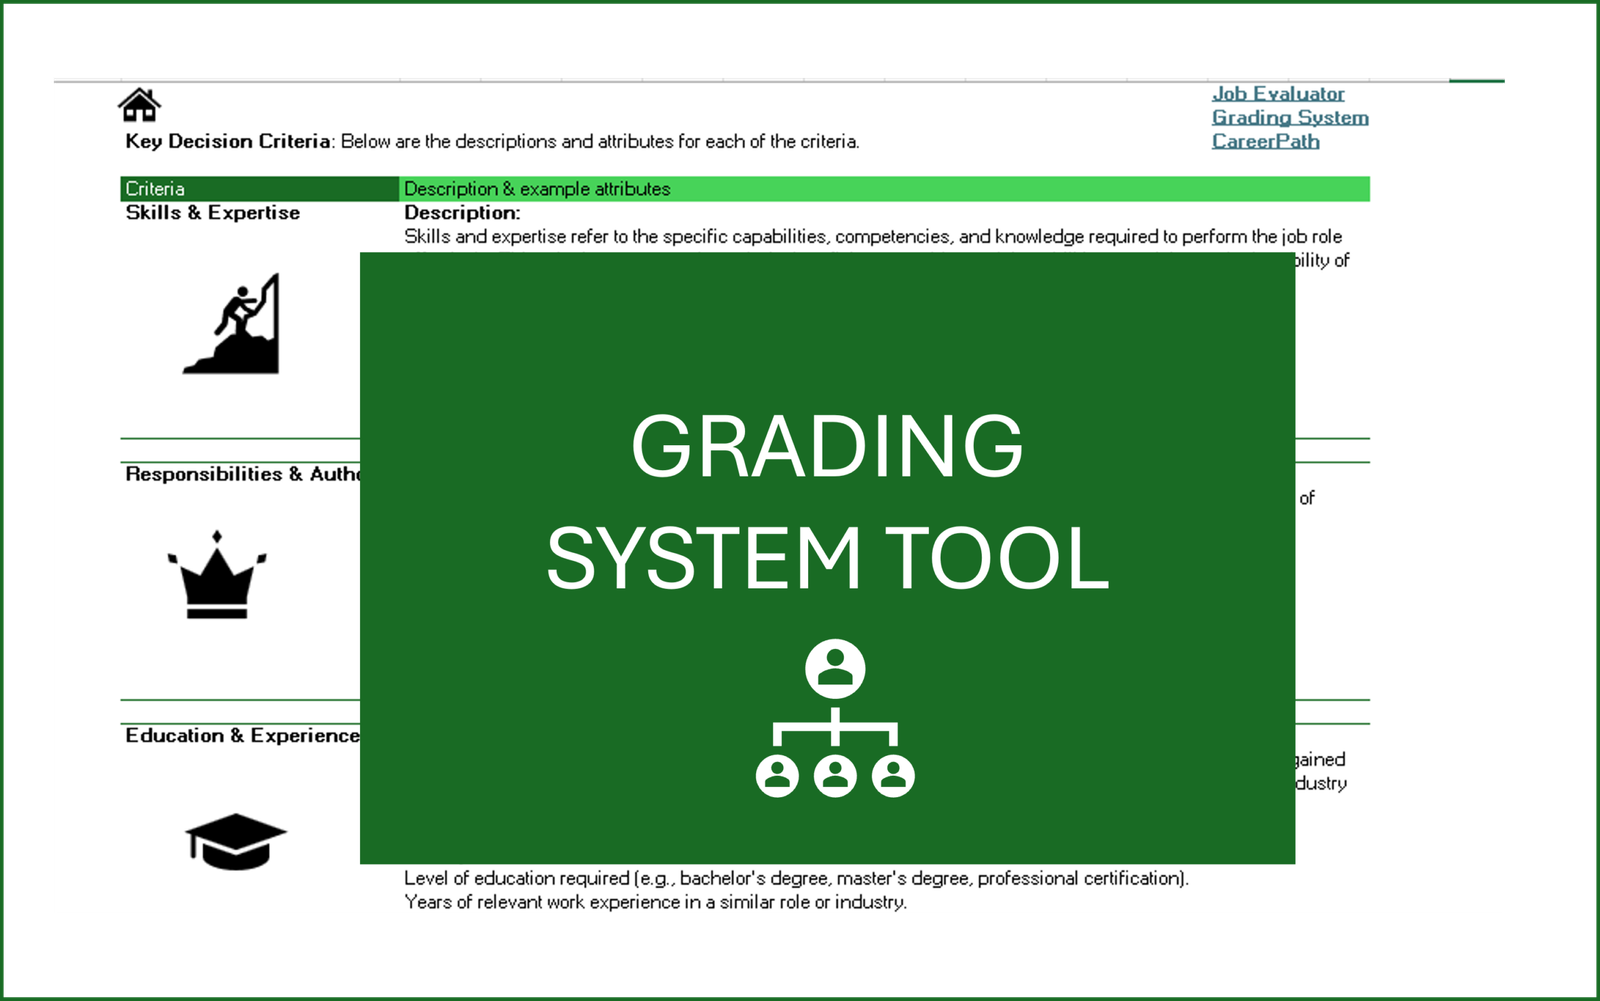Click the home icon at top left
The height and width of the screenshot is (1001, 1600).
click(x=139, y=104)
